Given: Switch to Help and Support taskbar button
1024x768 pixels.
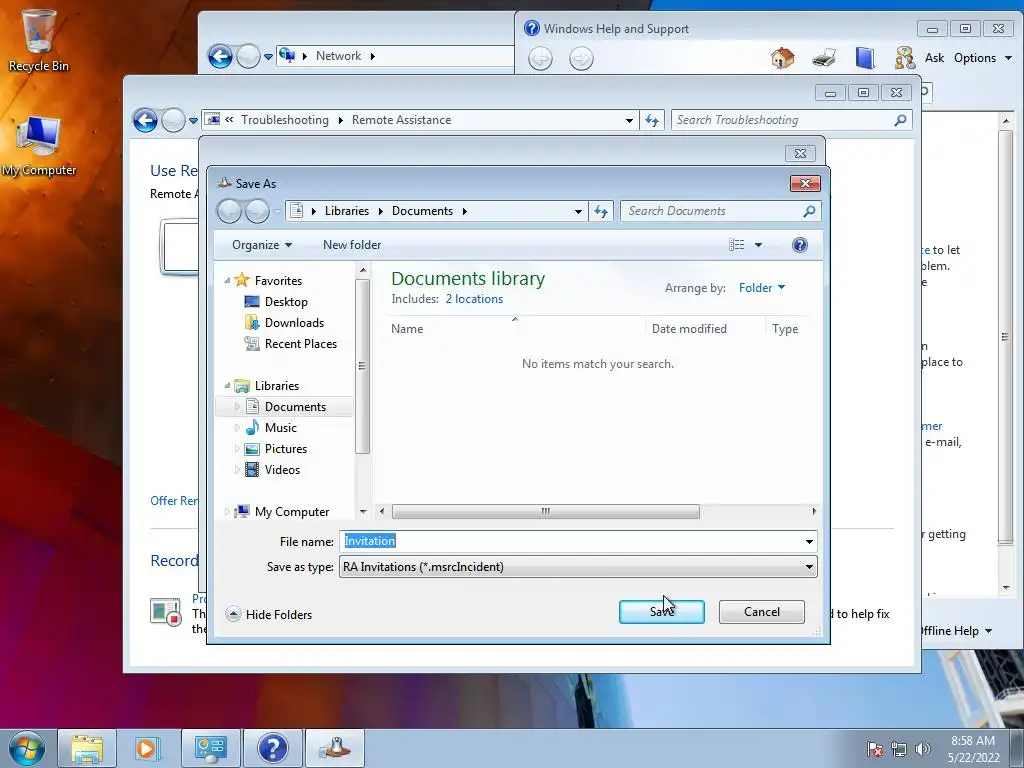Looking at the screenshot, I should [272, 748].
